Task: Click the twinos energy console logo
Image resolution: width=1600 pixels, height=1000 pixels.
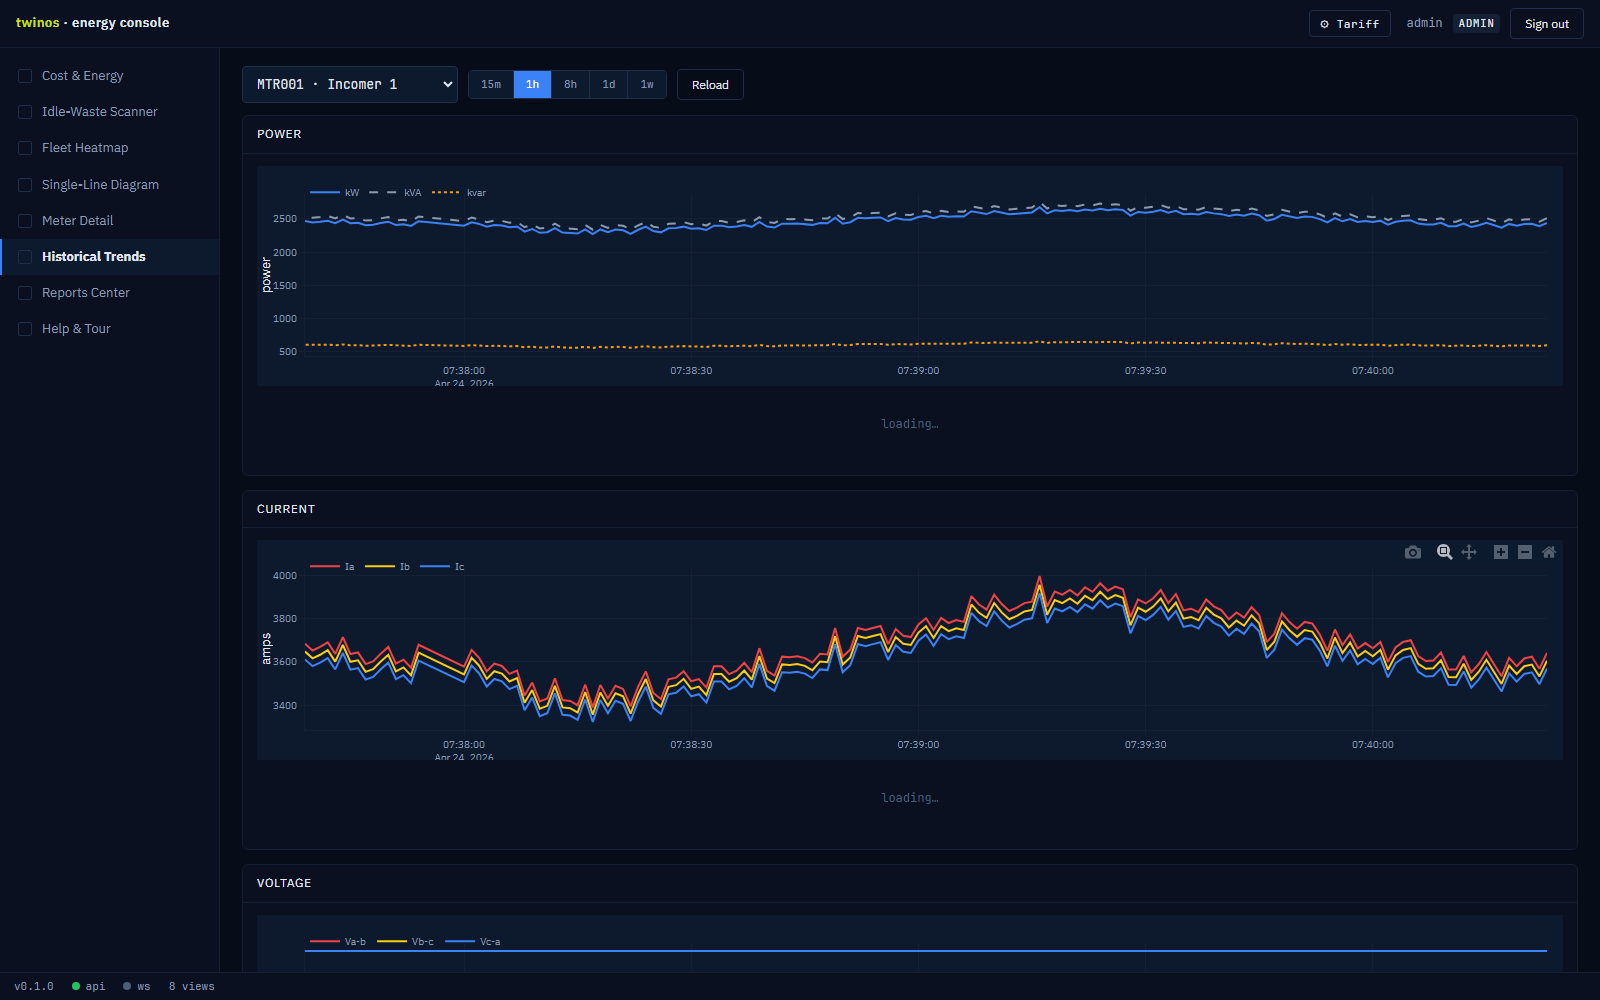Action: 92,23
